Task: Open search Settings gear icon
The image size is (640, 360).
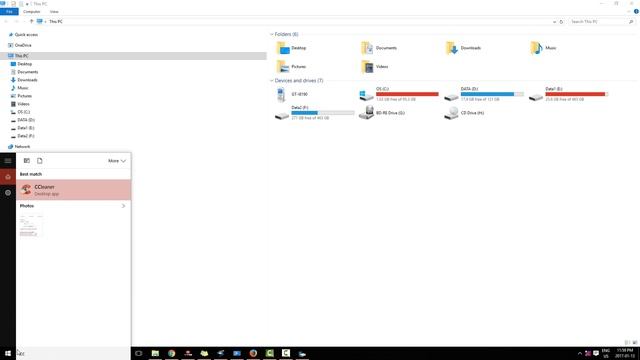Action: click(x=8, y=193)
